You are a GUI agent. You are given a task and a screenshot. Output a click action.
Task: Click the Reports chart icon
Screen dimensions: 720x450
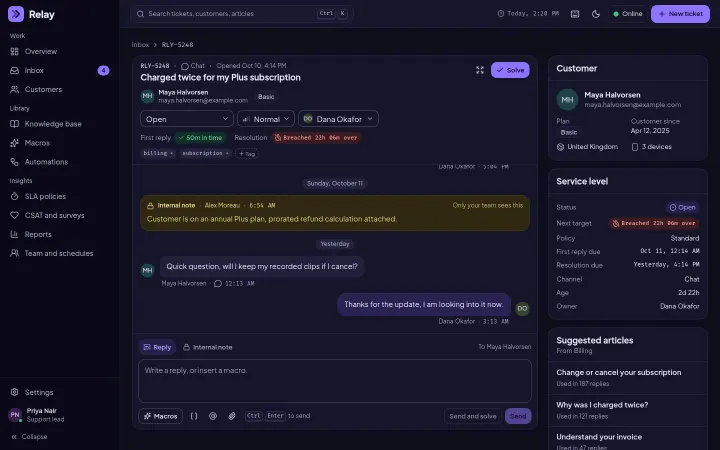(x=15, y=234)
